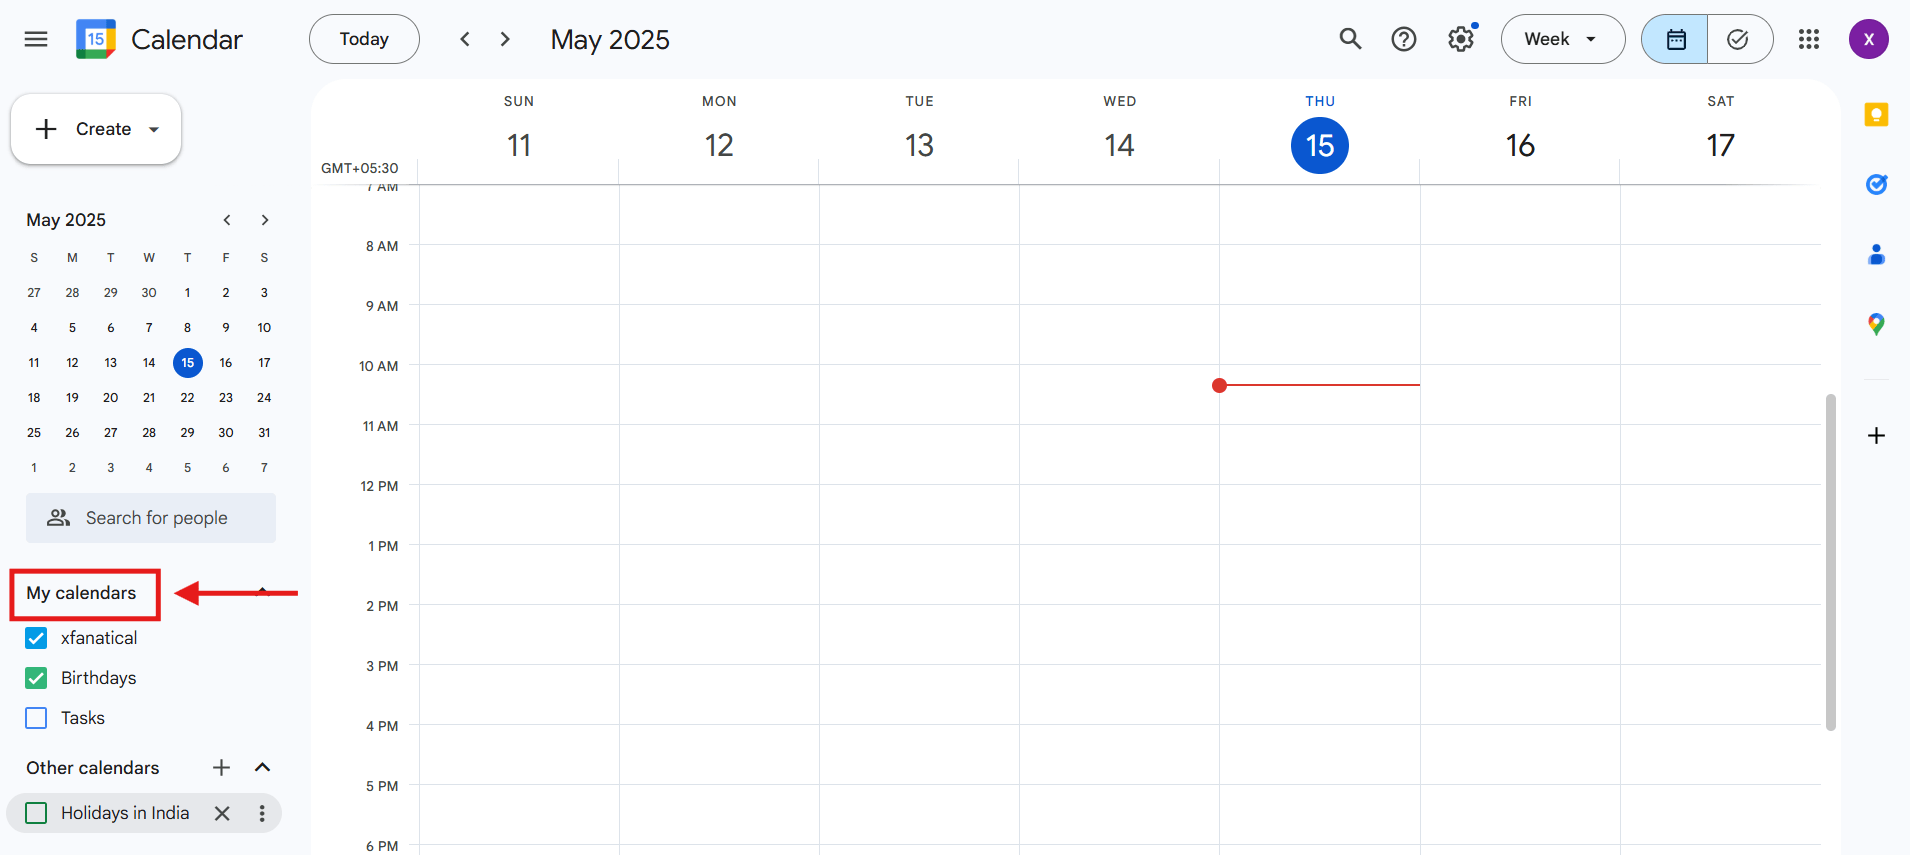Screen dimensions: 1910x855
Task: Select May 22 in mini calendar
Action: (187, 398)
